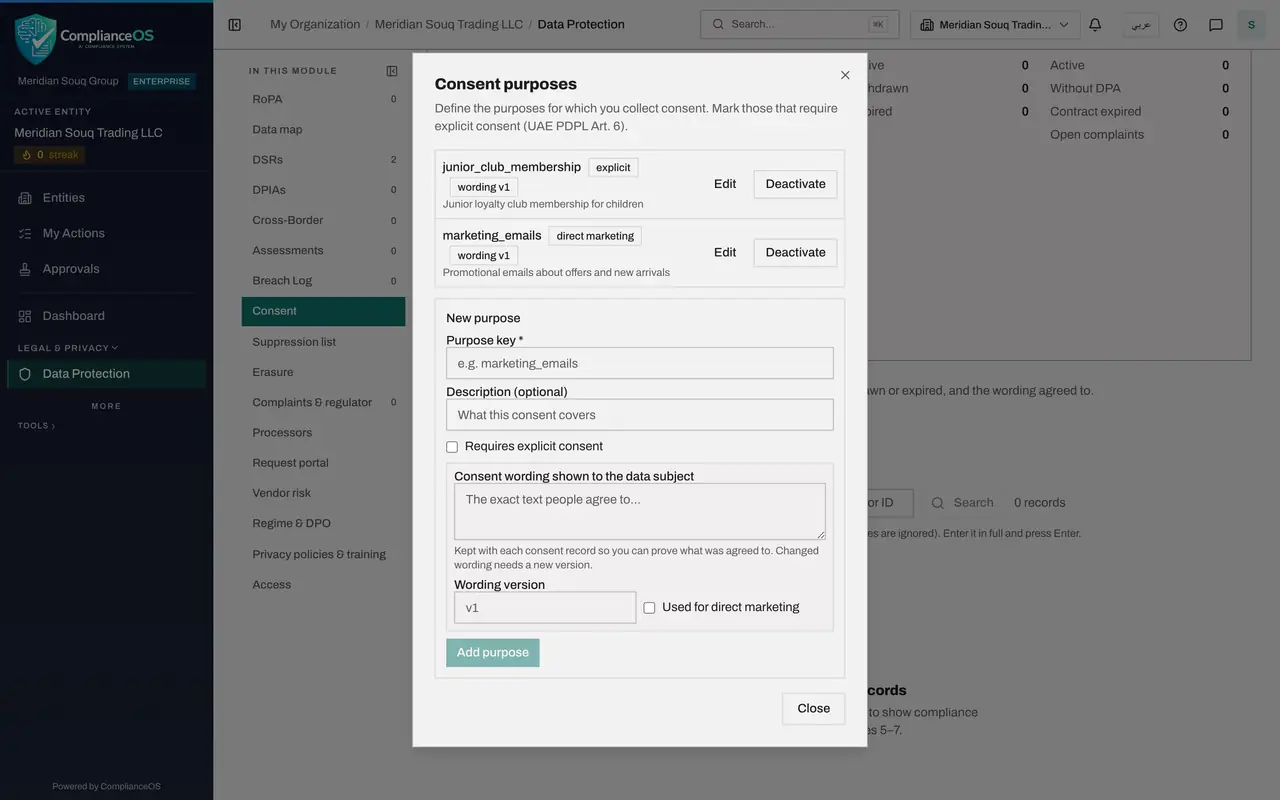Click the streak flame badge
This screenshot has width=1280, height=800.
[50, 155]
